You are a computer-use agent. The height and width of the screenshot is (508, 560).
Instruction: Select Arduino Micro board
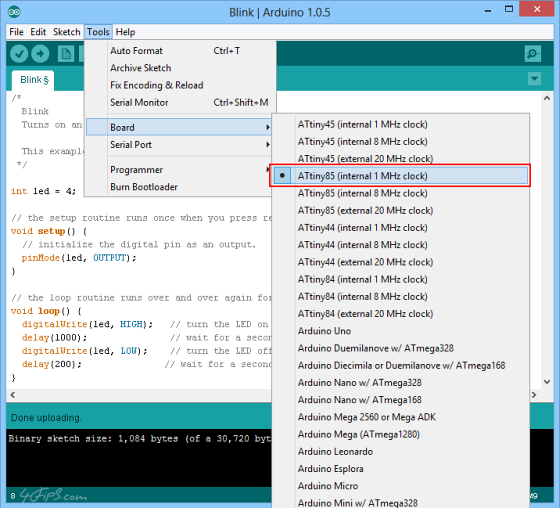tap(400, 486)
